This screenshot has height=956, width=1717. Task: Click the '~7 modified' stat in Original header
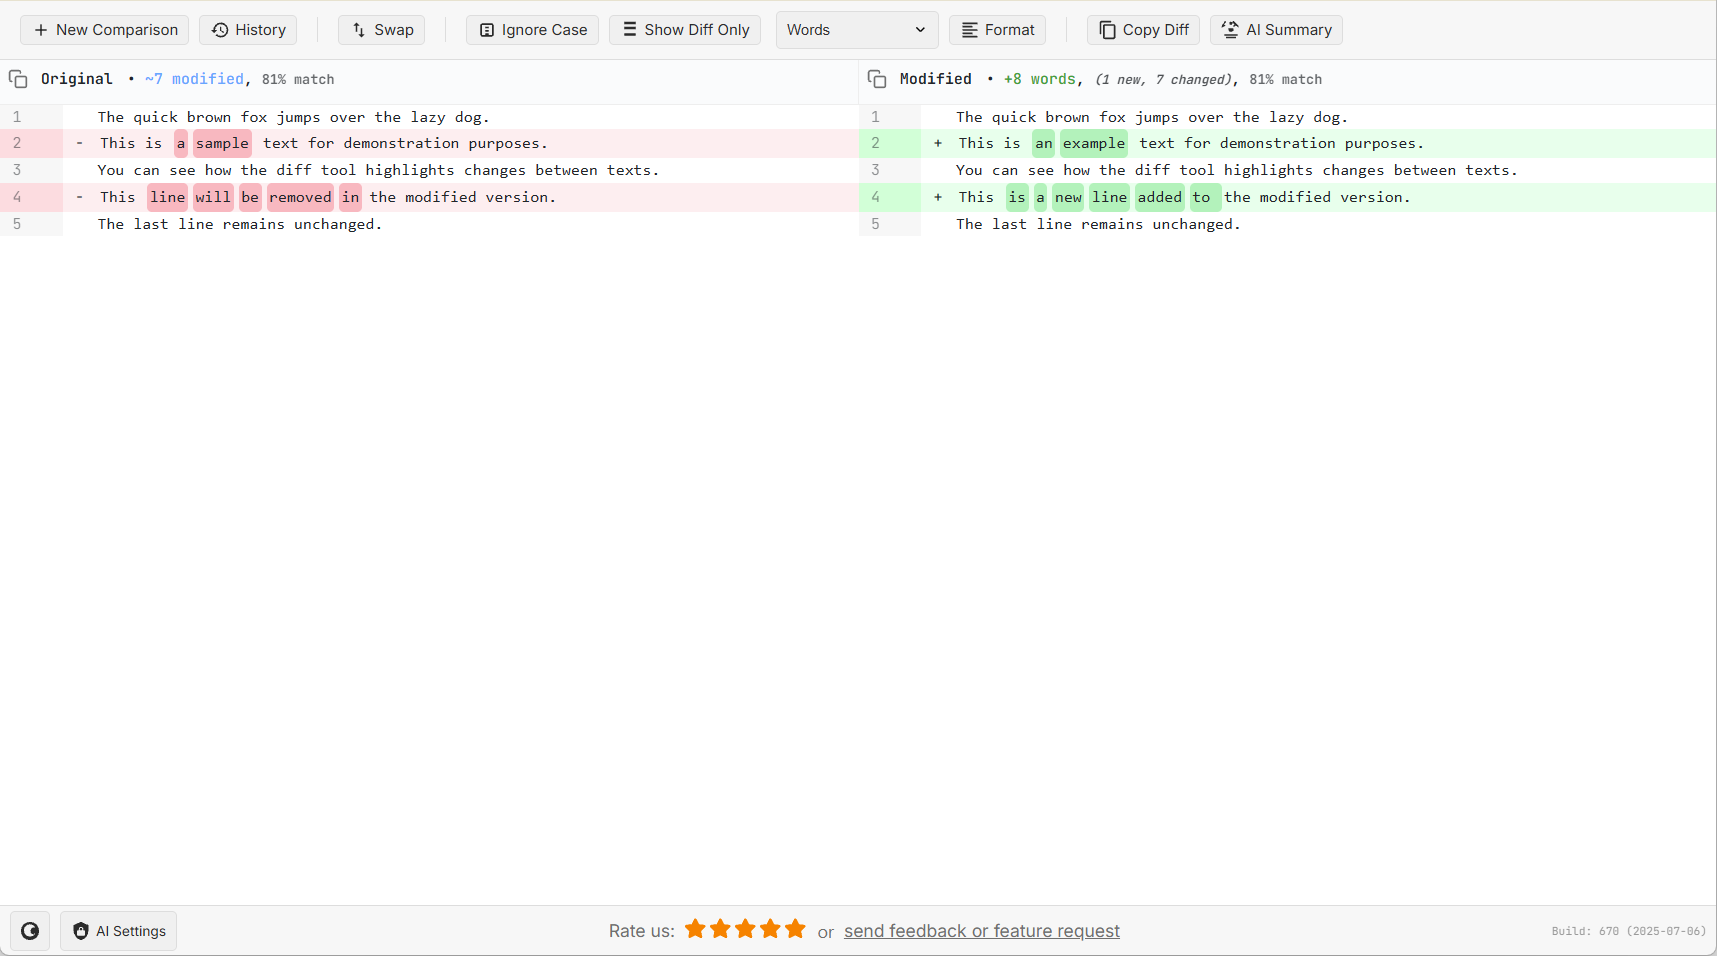194,79
